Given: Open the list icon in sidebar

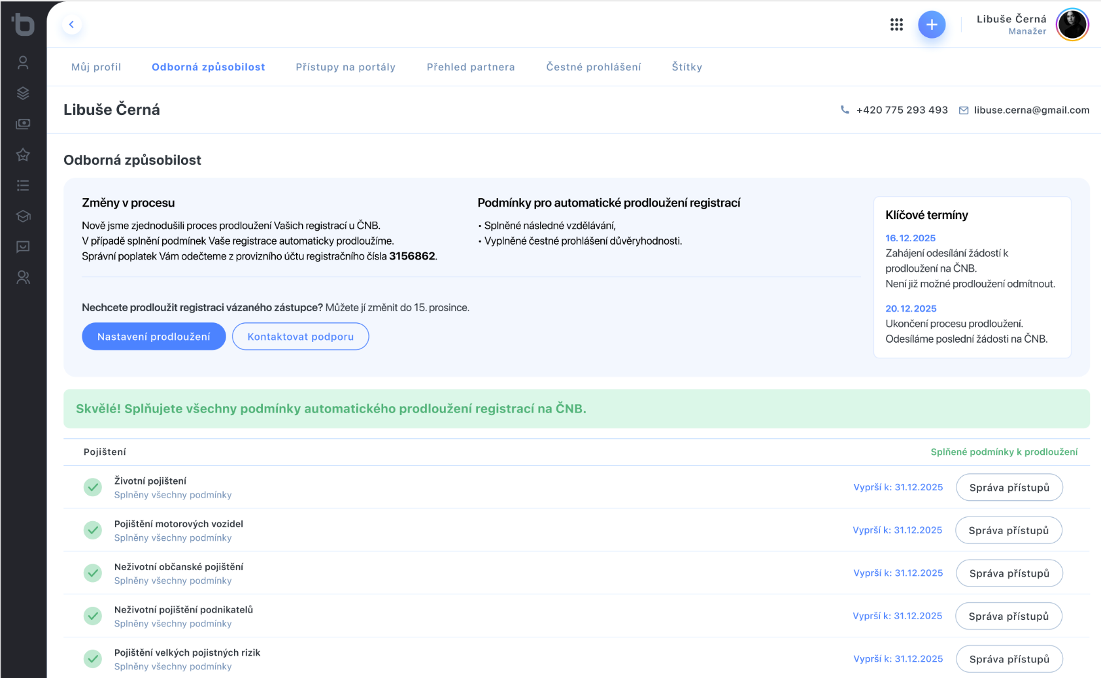Looking at the screenshot, I should point(23,185).
